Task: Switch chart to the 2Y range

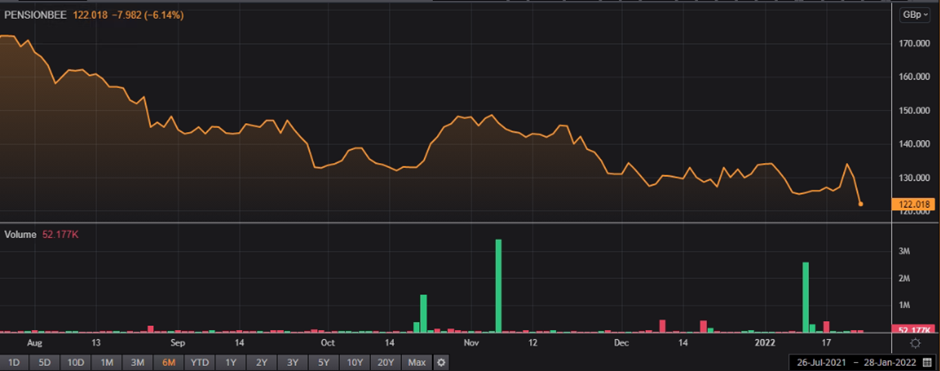Action: [261, 363]
